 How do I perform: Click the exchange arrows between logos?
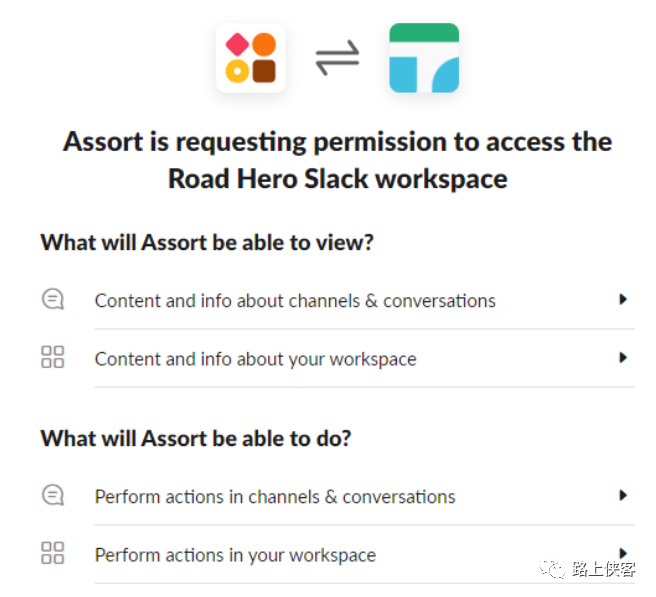tap(337, 59)
